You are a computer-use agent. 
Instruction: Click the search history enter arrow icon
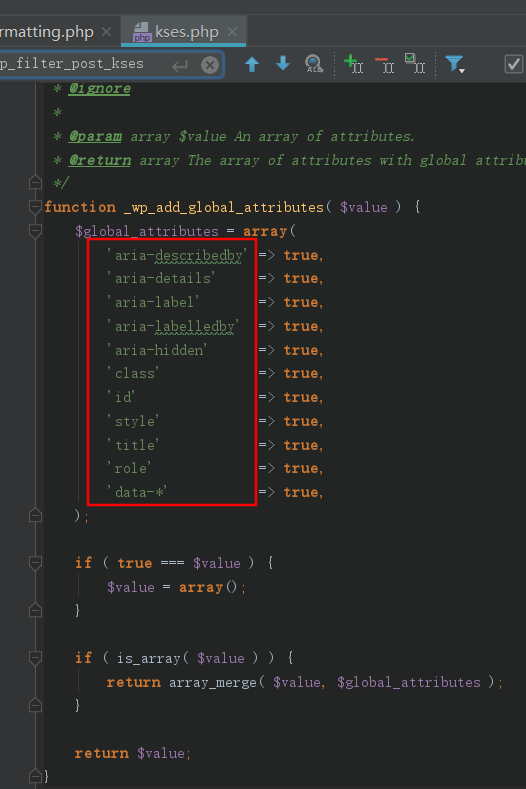pyautogui.click(x=180, y=65)
